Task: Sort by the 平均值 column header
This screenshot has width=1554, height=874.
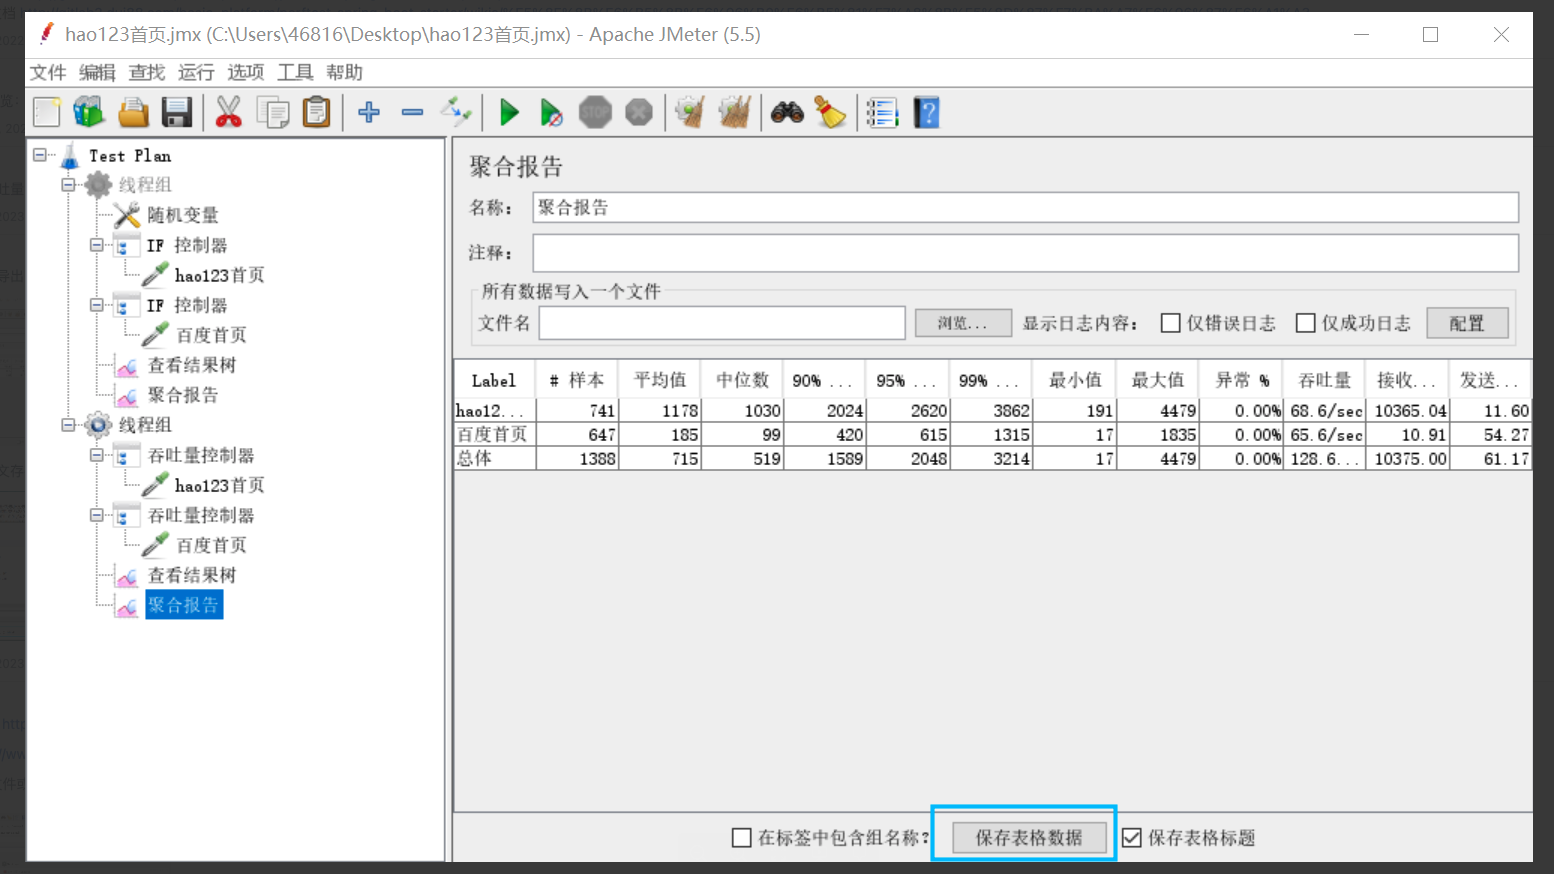Action: [x=660, y=380]
